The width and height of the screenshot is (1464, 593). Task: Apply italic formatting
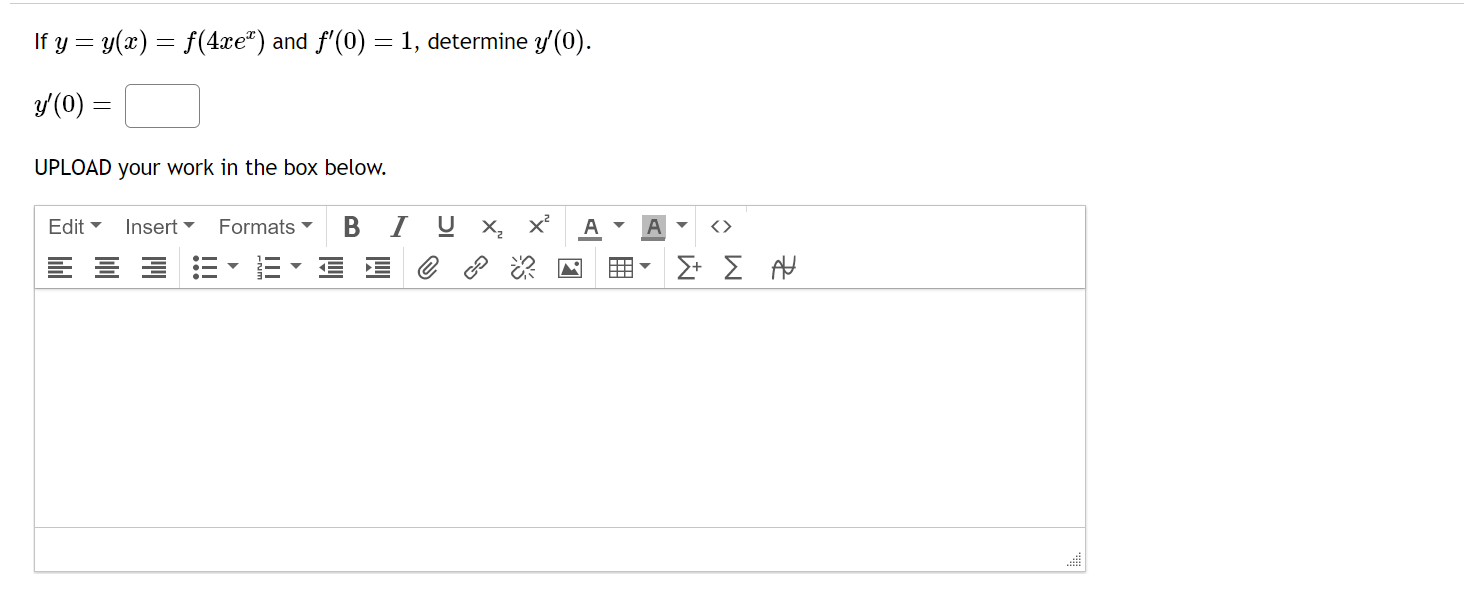click(397, 227)
